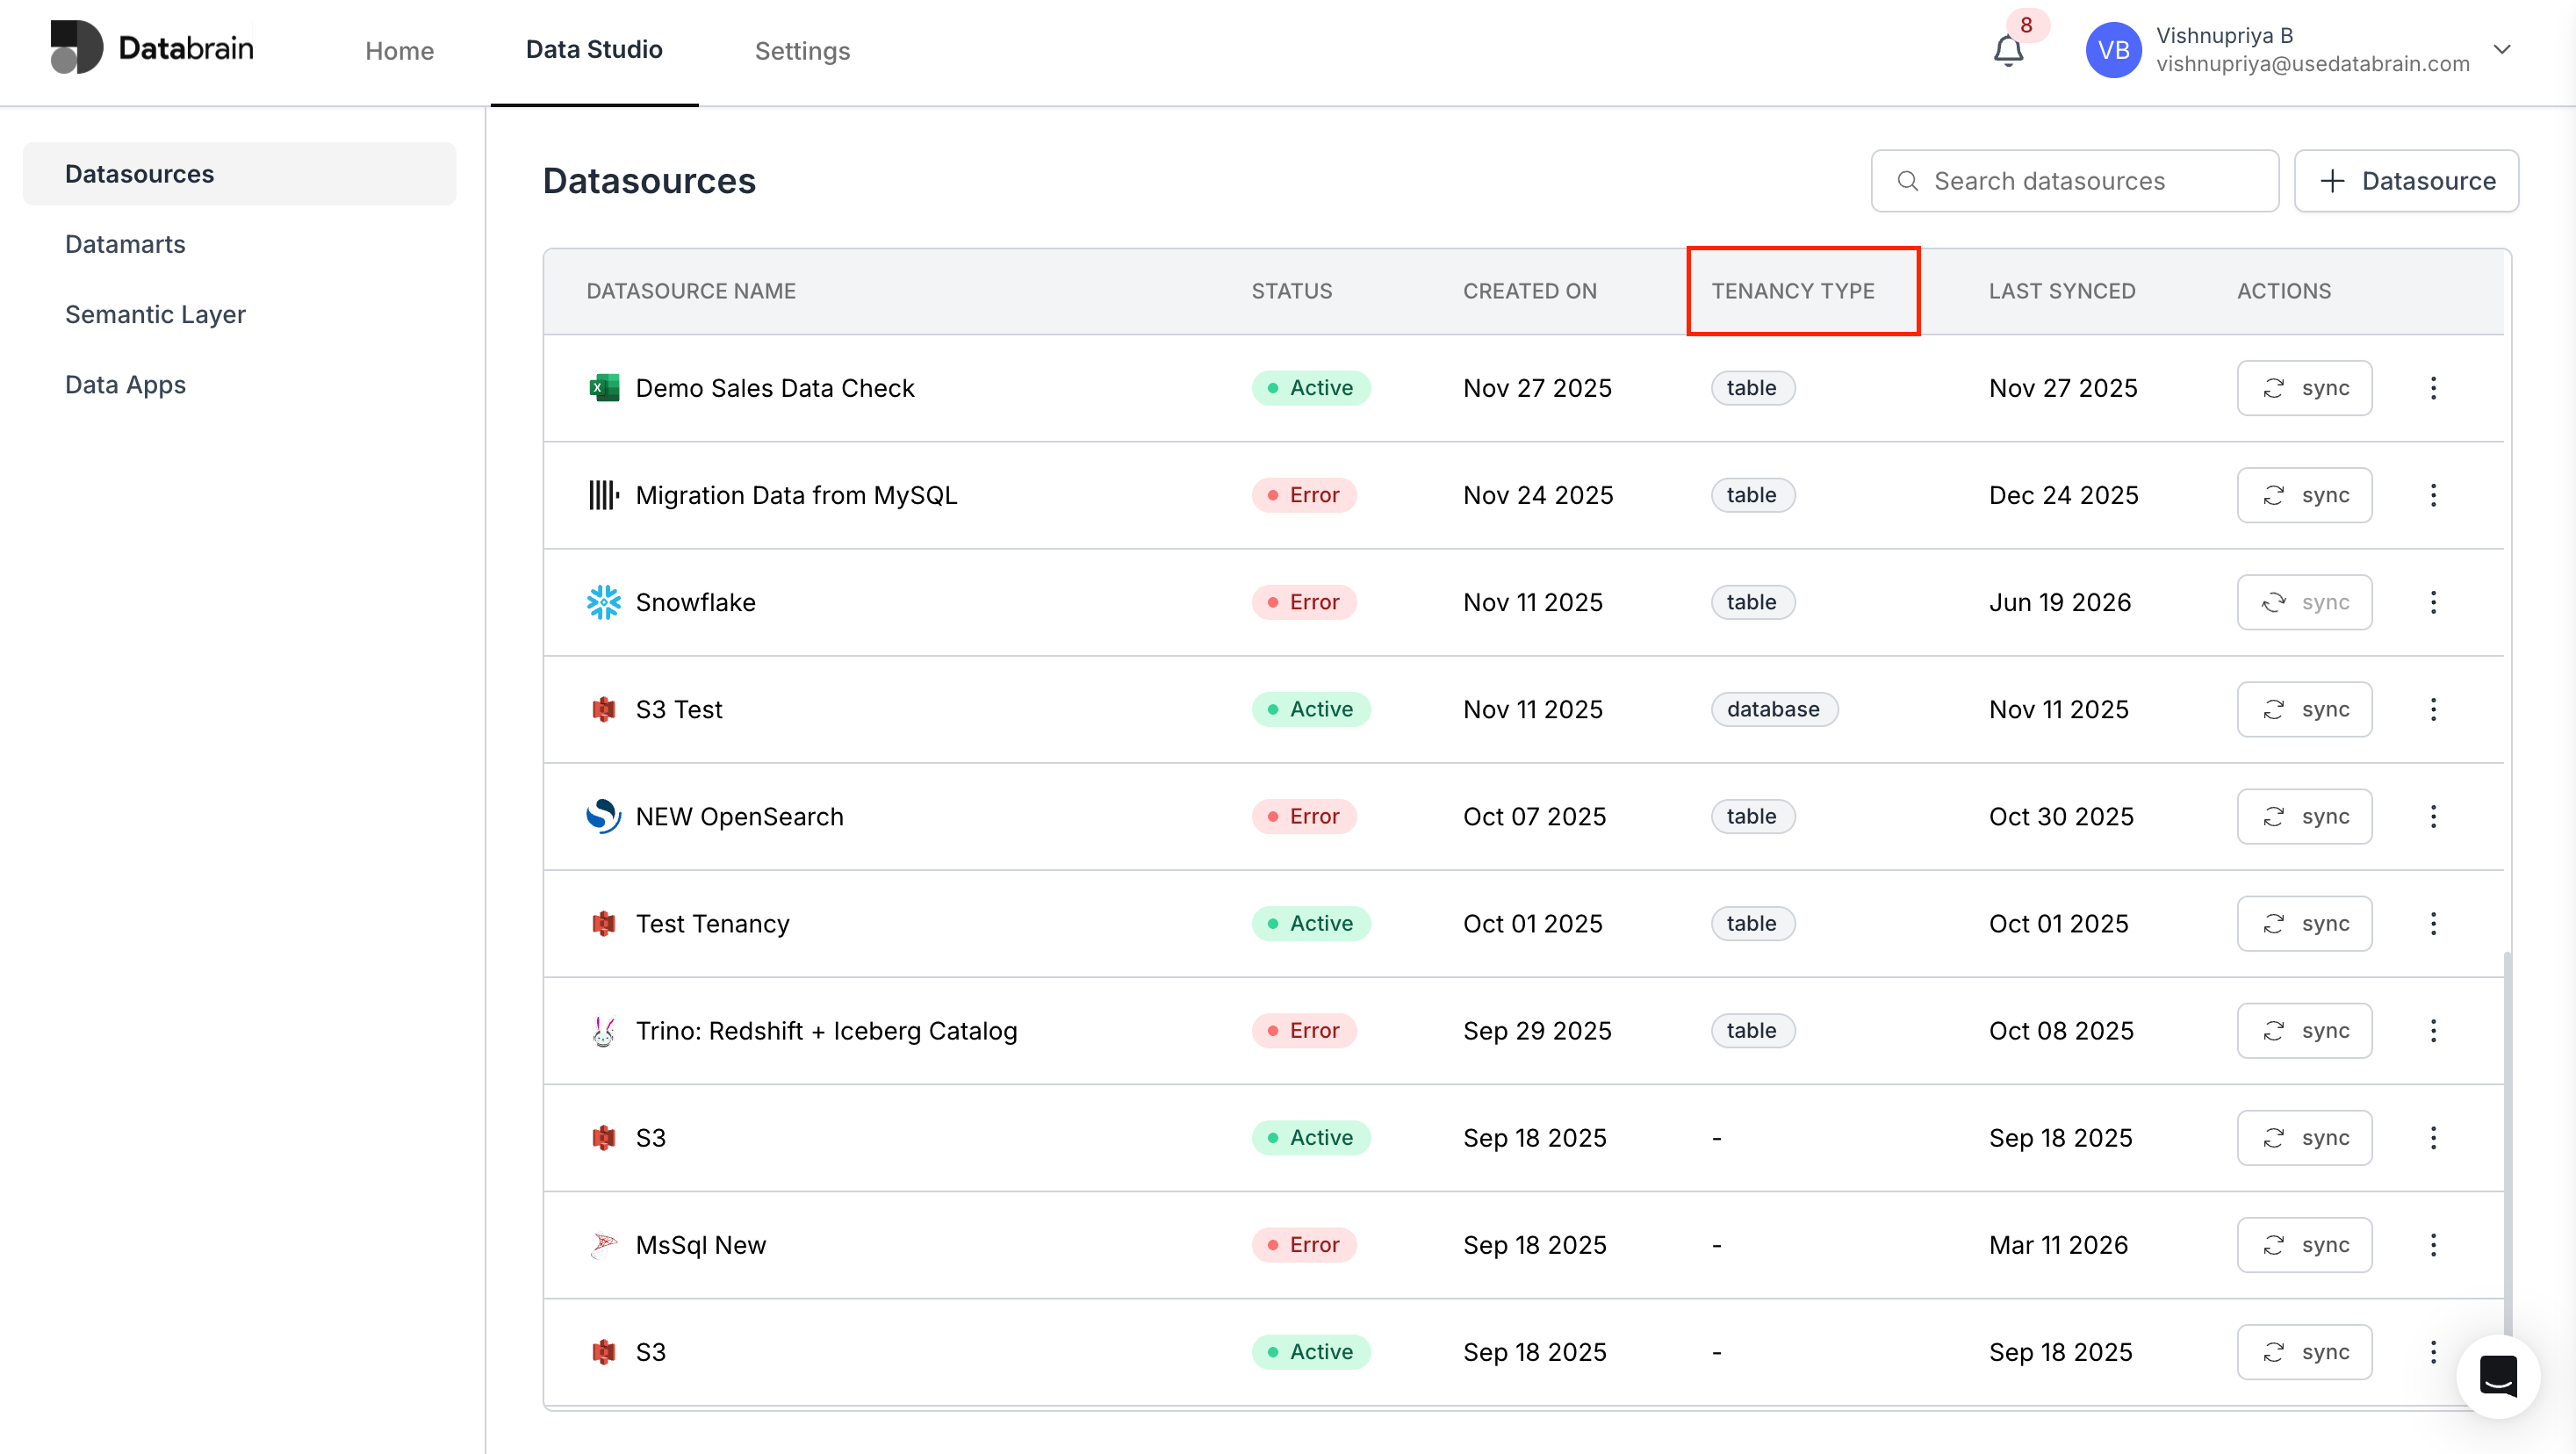Image resolution: width=2576 pixels, height=1454 pixels.
Task: Click the Error status badge for Snowflake
Action: tap(1303, 602)
